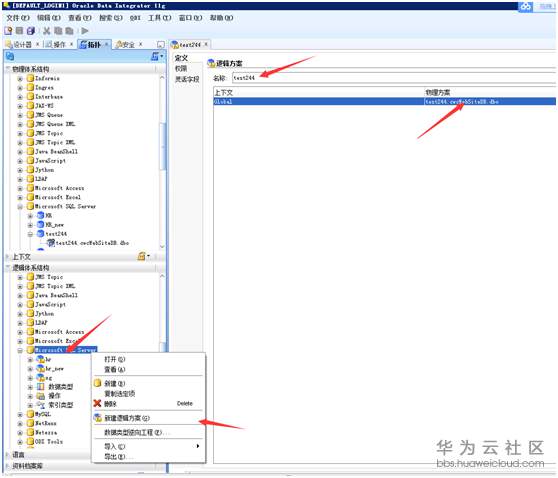Image resolution: width=558 pixels, height=478 pixels.
Task: Switch to the 安全 tab
Action: tap(128, 44)
